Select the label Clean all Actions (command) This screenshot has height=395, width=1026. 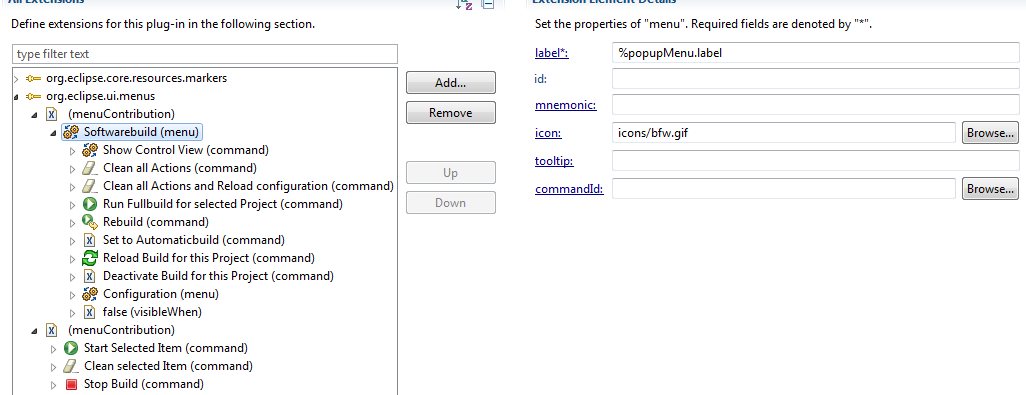click(x=180, y=168)
